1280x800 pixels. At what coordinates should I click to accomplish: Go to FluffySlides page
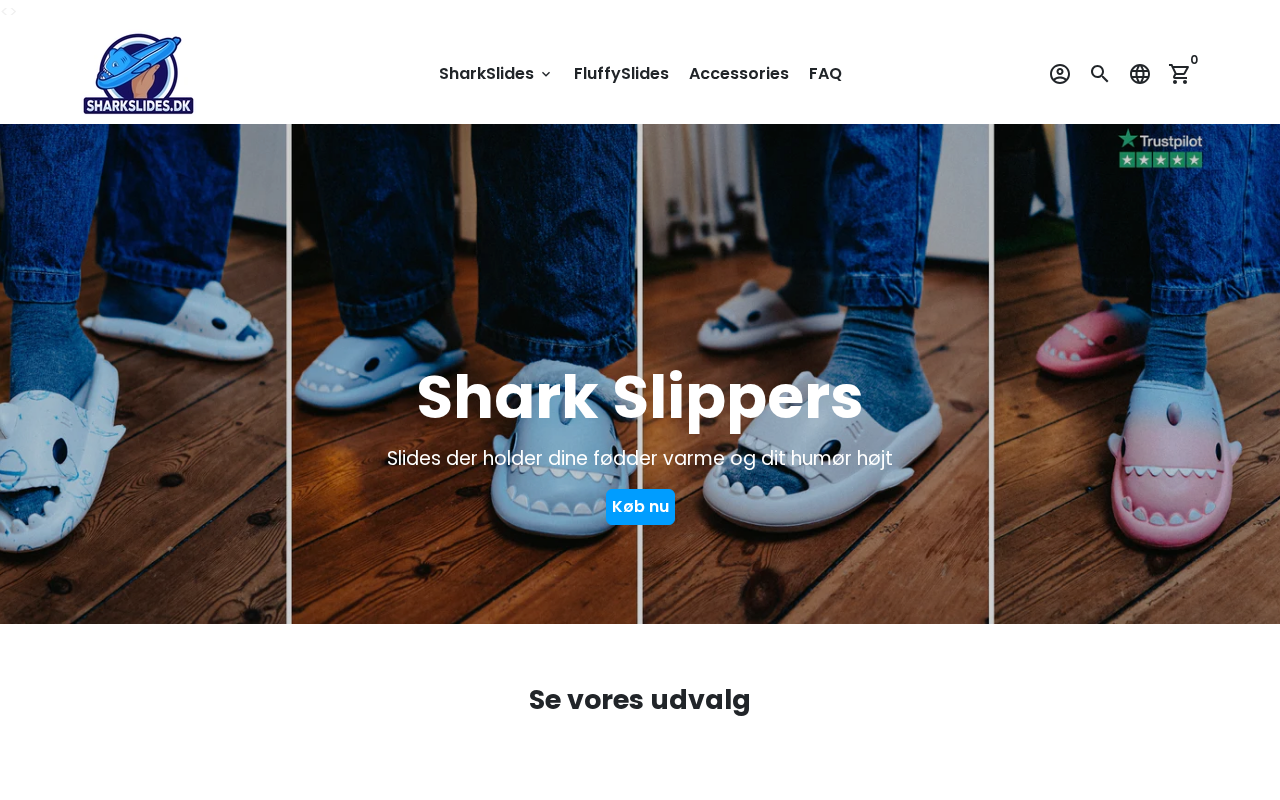coord(621,74)
